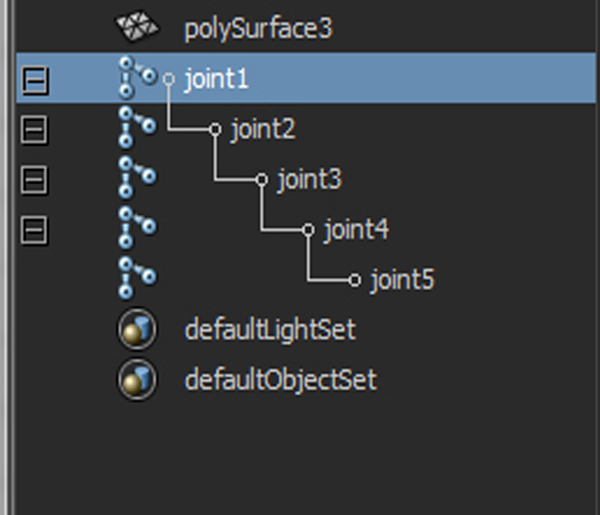Click the joint4 skeleton icon

137,228
